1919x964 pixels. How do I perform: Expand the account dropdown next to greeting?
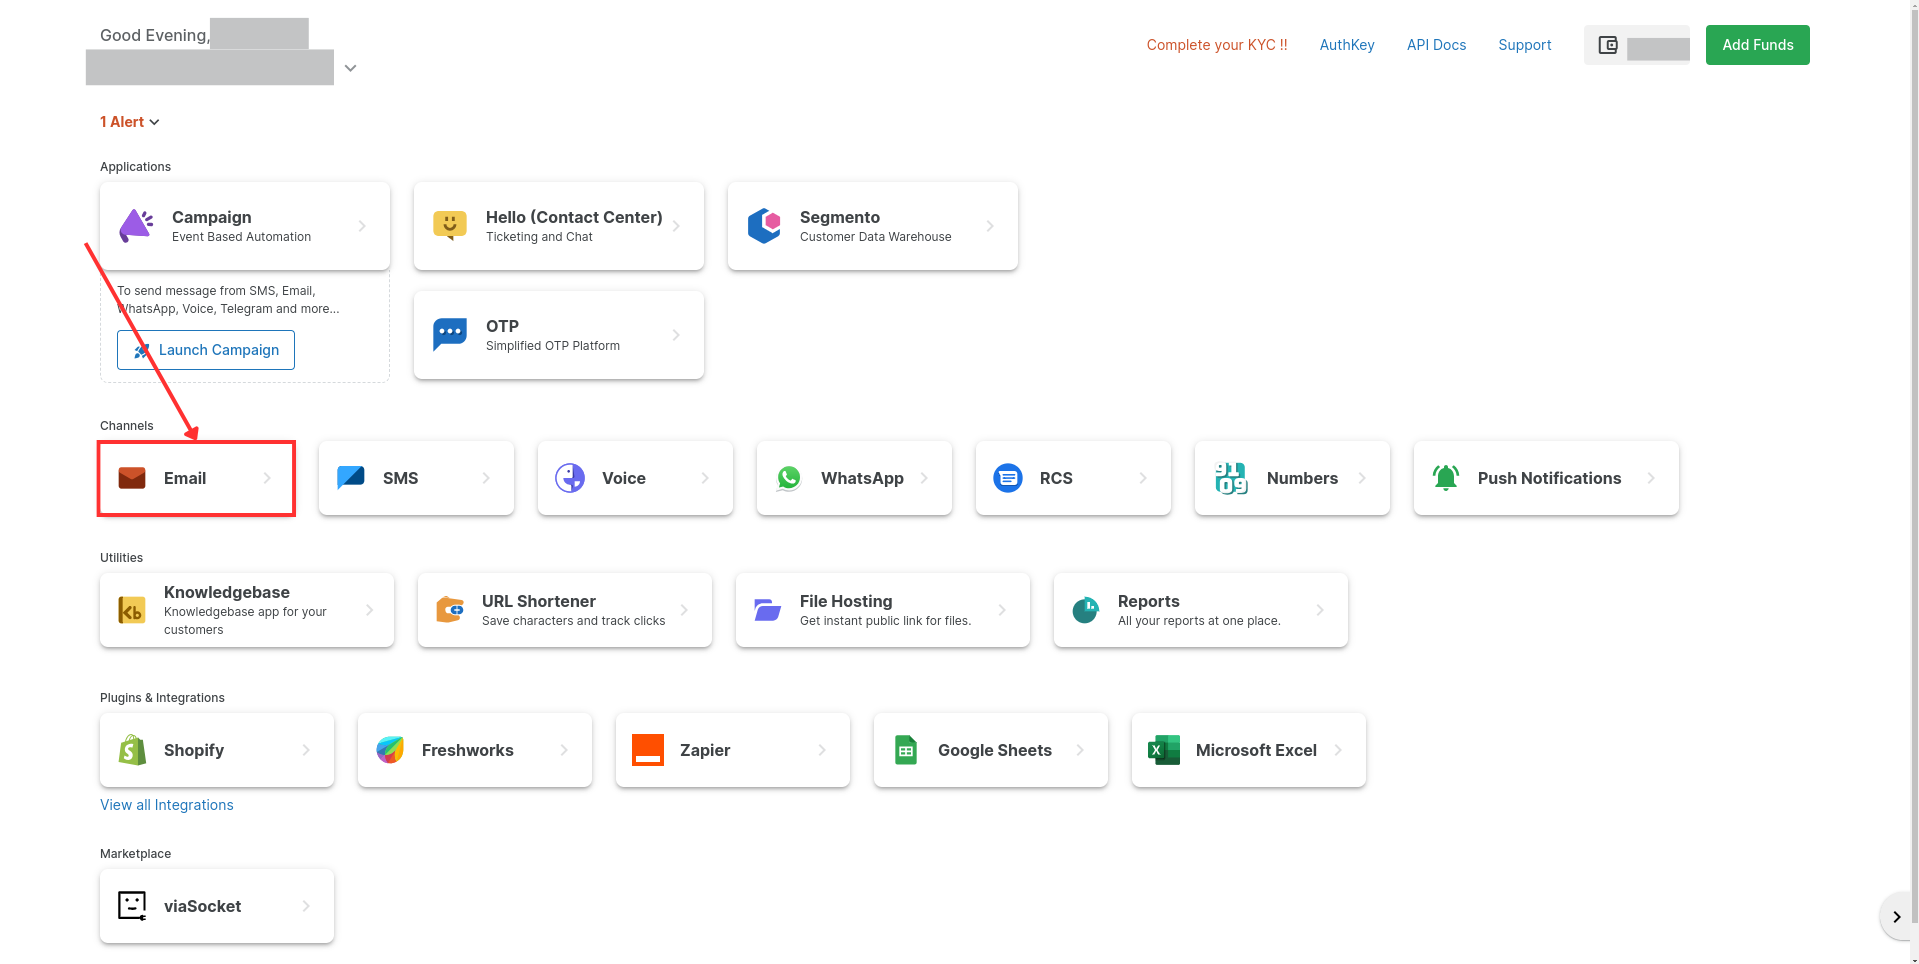(350, 68)
